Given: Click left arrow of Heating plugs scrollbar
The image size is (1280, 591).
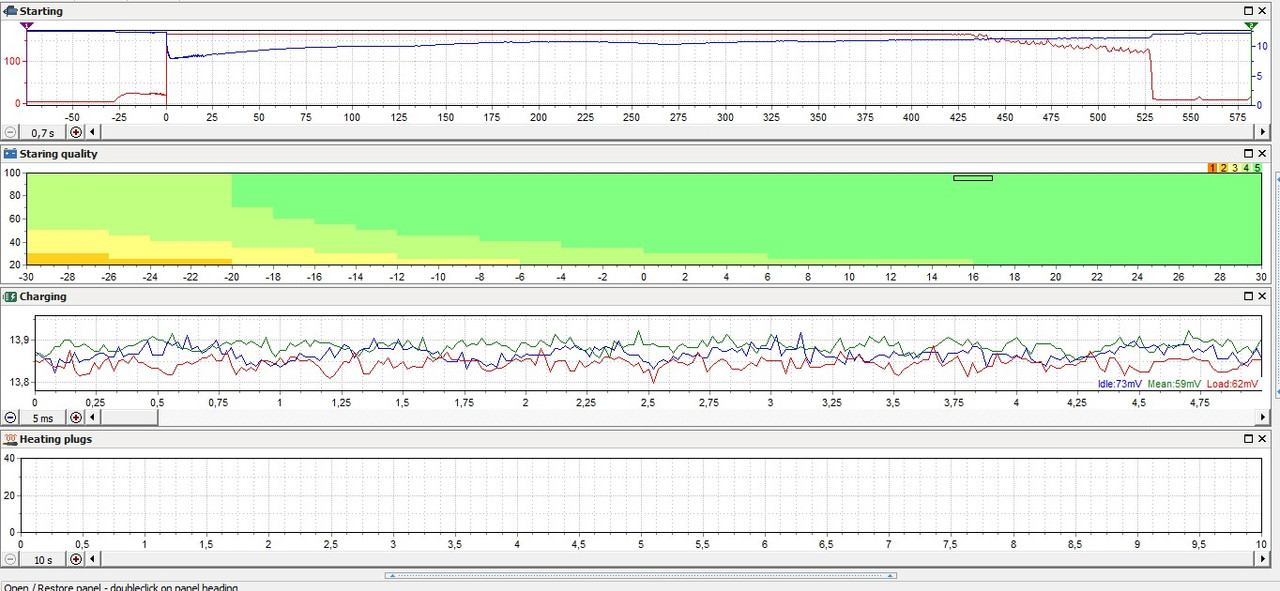Looking at the screenshot, I should (x=93, y=559).
